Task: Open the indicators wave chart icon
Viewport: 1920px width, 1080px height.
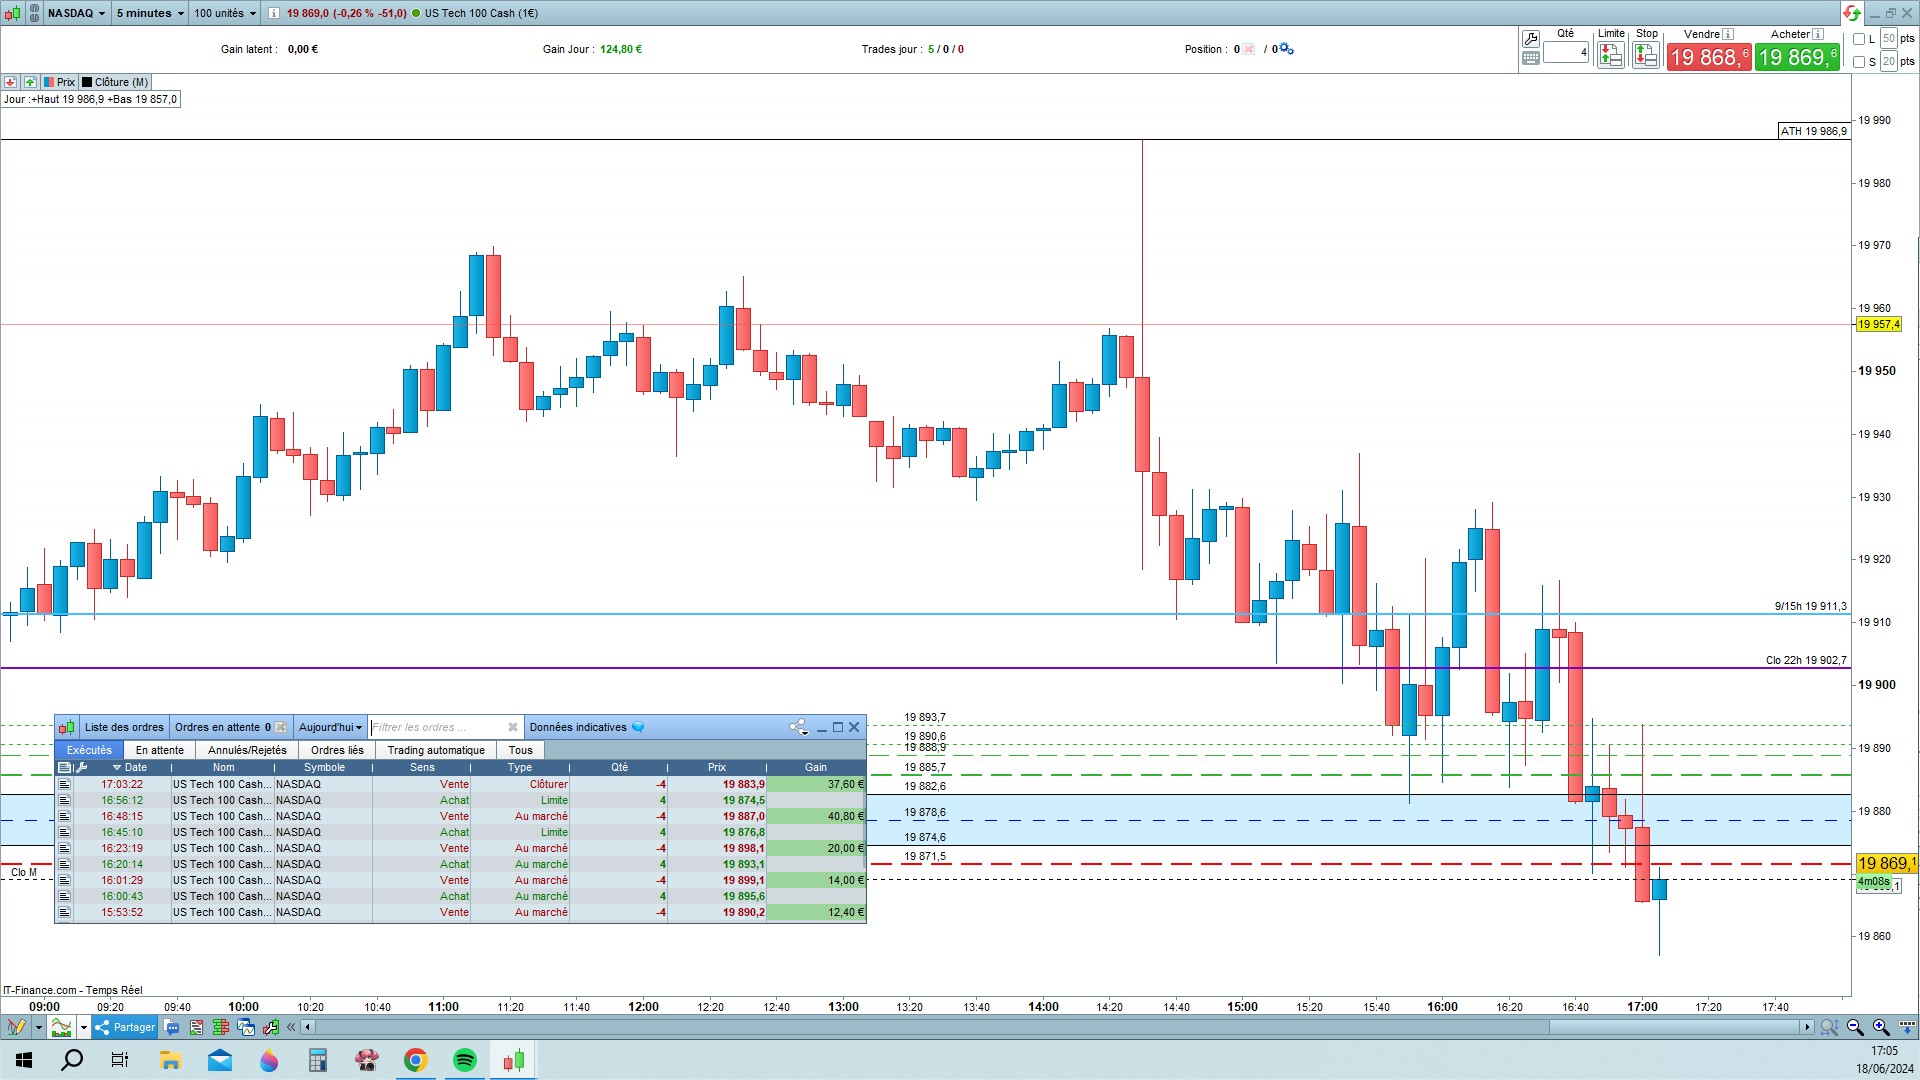Action: [62, 1027]
